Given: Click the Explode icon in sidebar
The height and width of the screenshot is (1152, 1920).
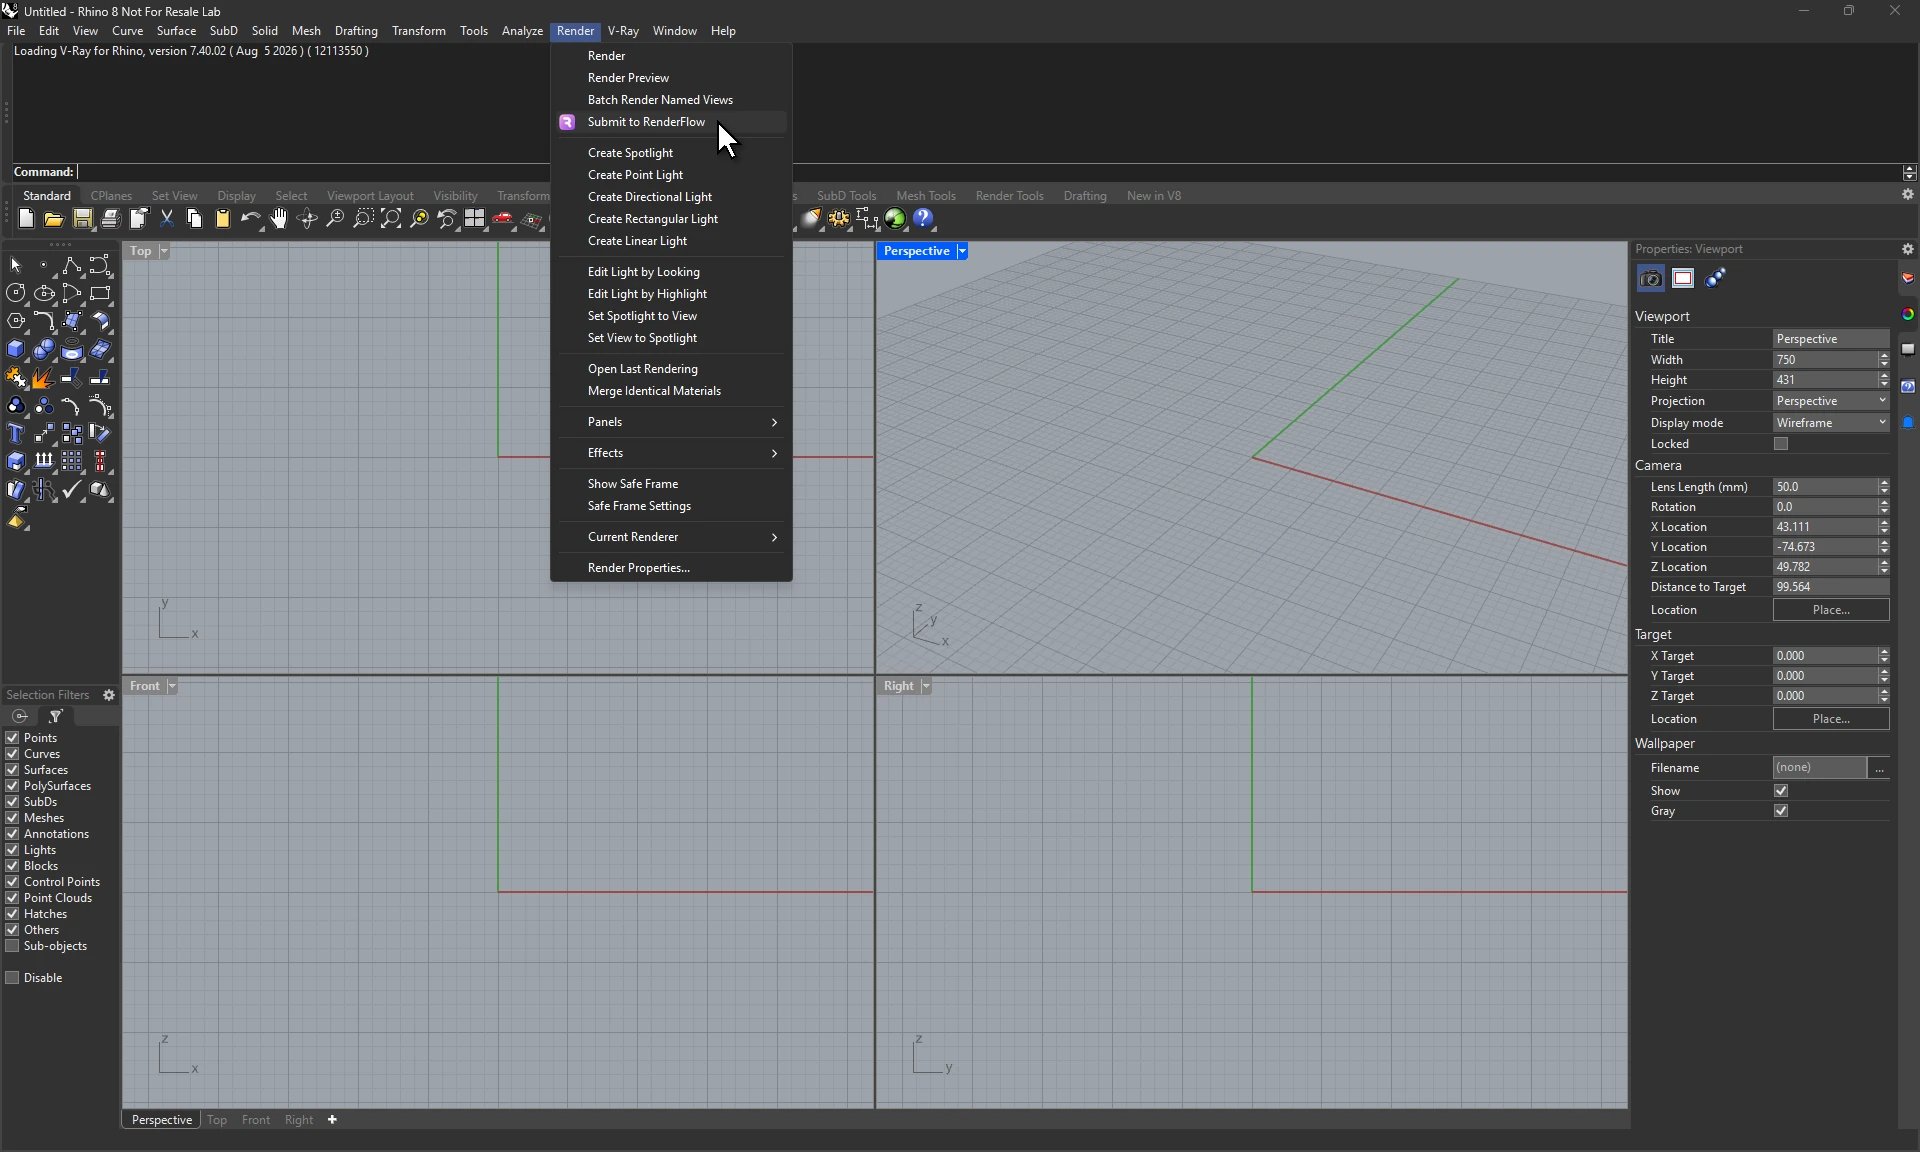Looking at the screenshot, I should 44,378.
